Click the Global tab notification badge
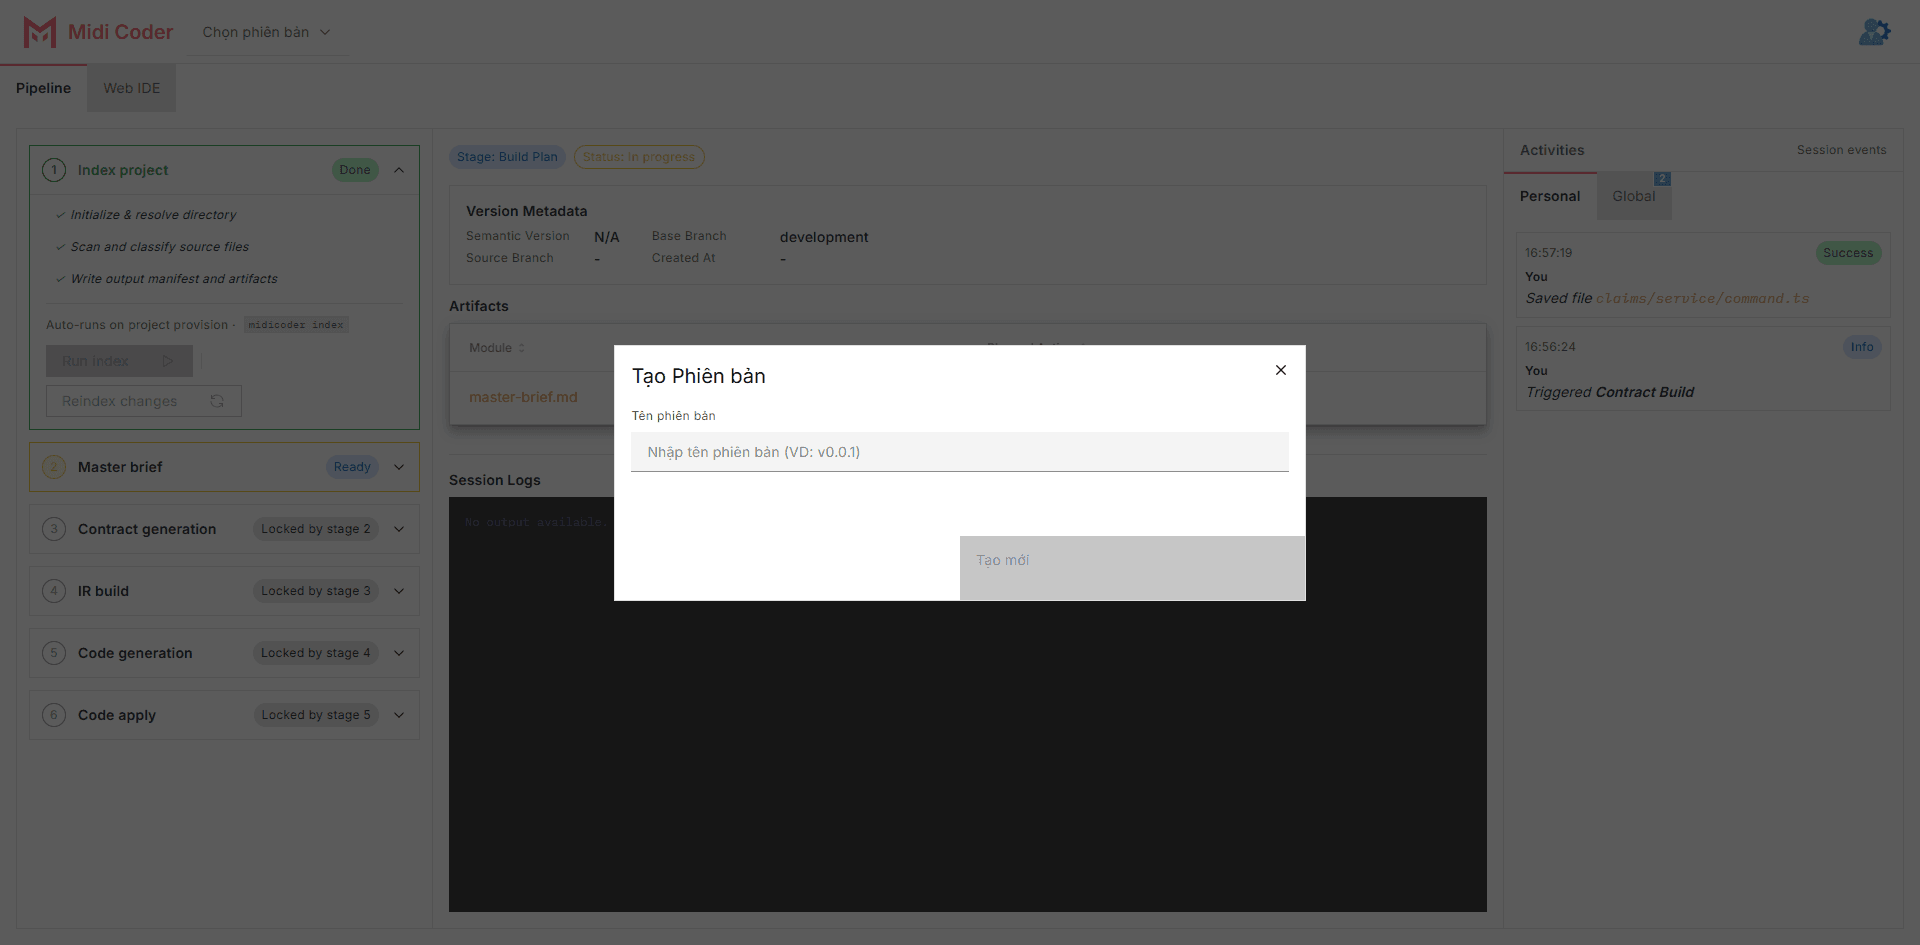This screenshot has height=945, width=1920. pyautogui.click(x=1662, y=179)
